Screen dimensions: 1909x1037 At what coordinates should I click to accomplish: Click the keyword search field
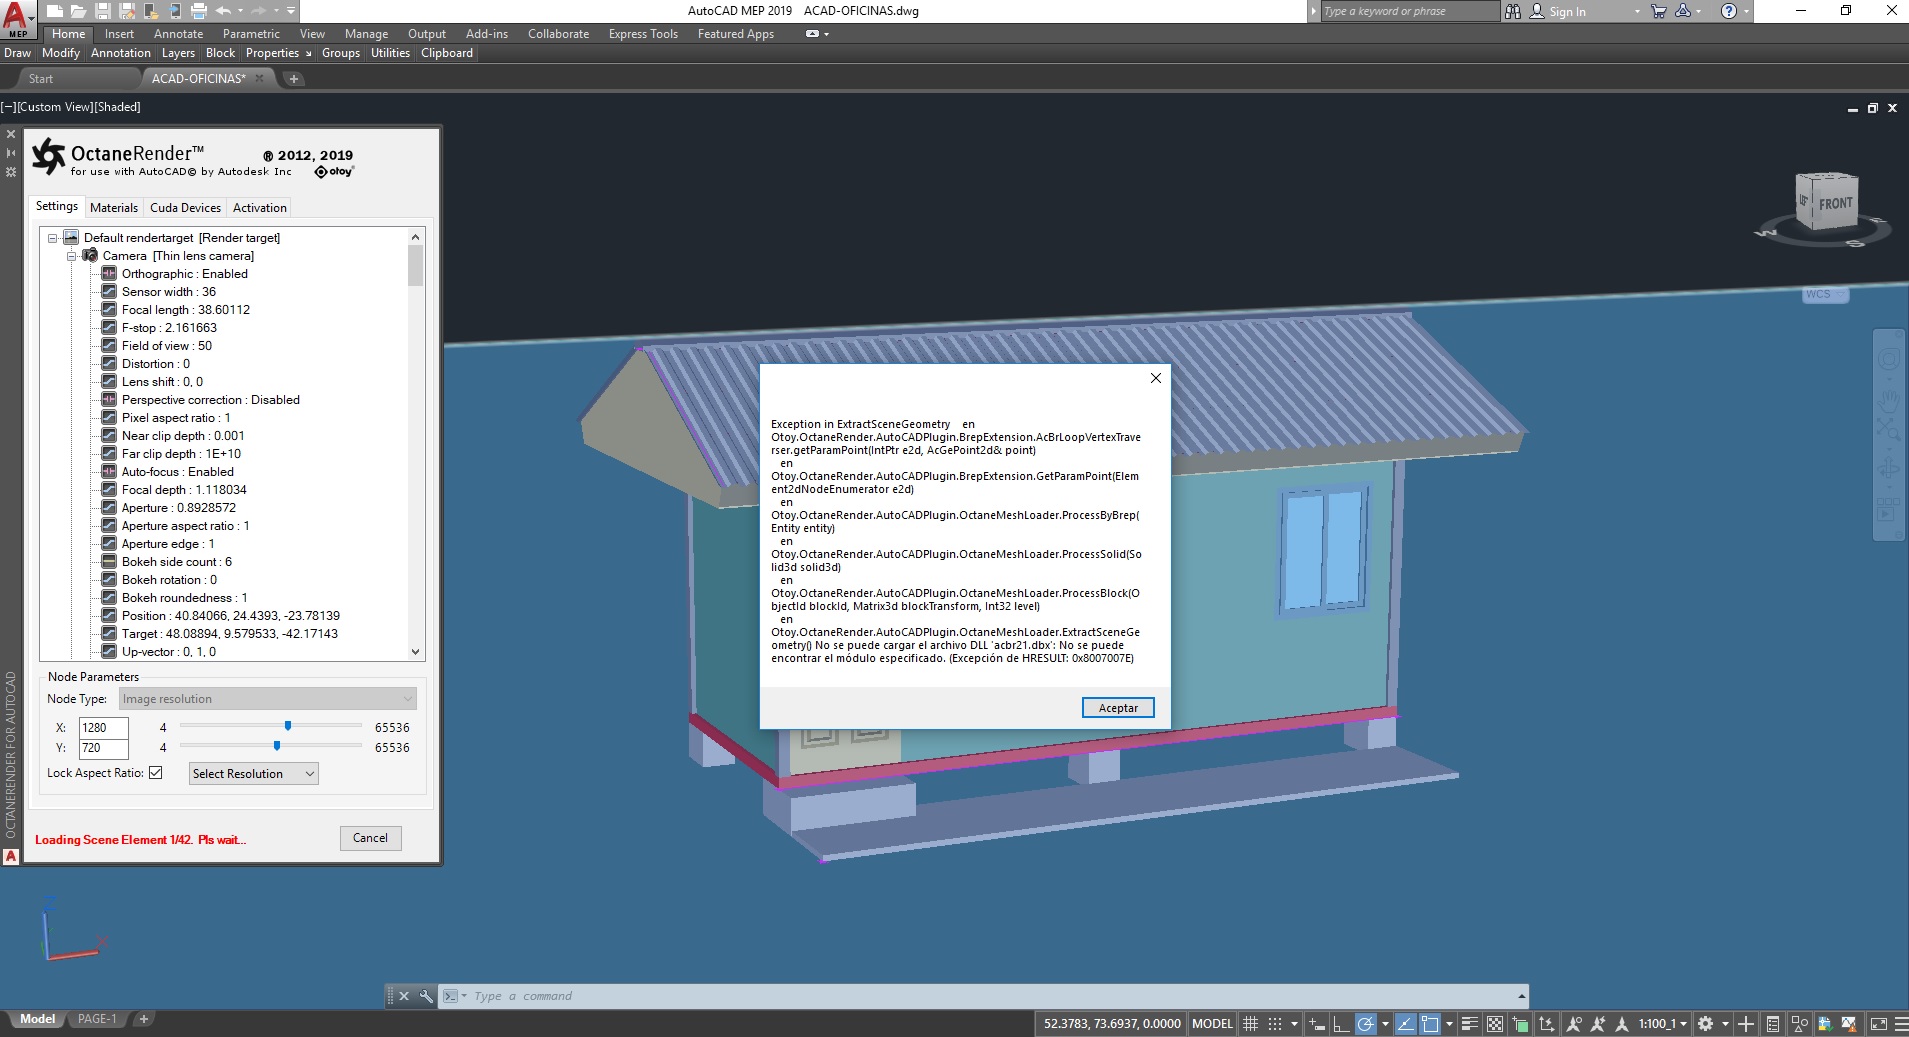click(1409, 11)
